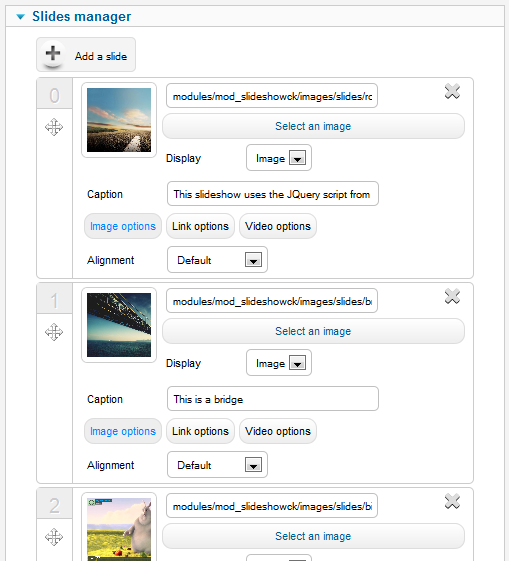Image resolution: width=509 pixels, height=561 pixels.
Task: Select Image options tab in slide 1
Action: point(123,431)
